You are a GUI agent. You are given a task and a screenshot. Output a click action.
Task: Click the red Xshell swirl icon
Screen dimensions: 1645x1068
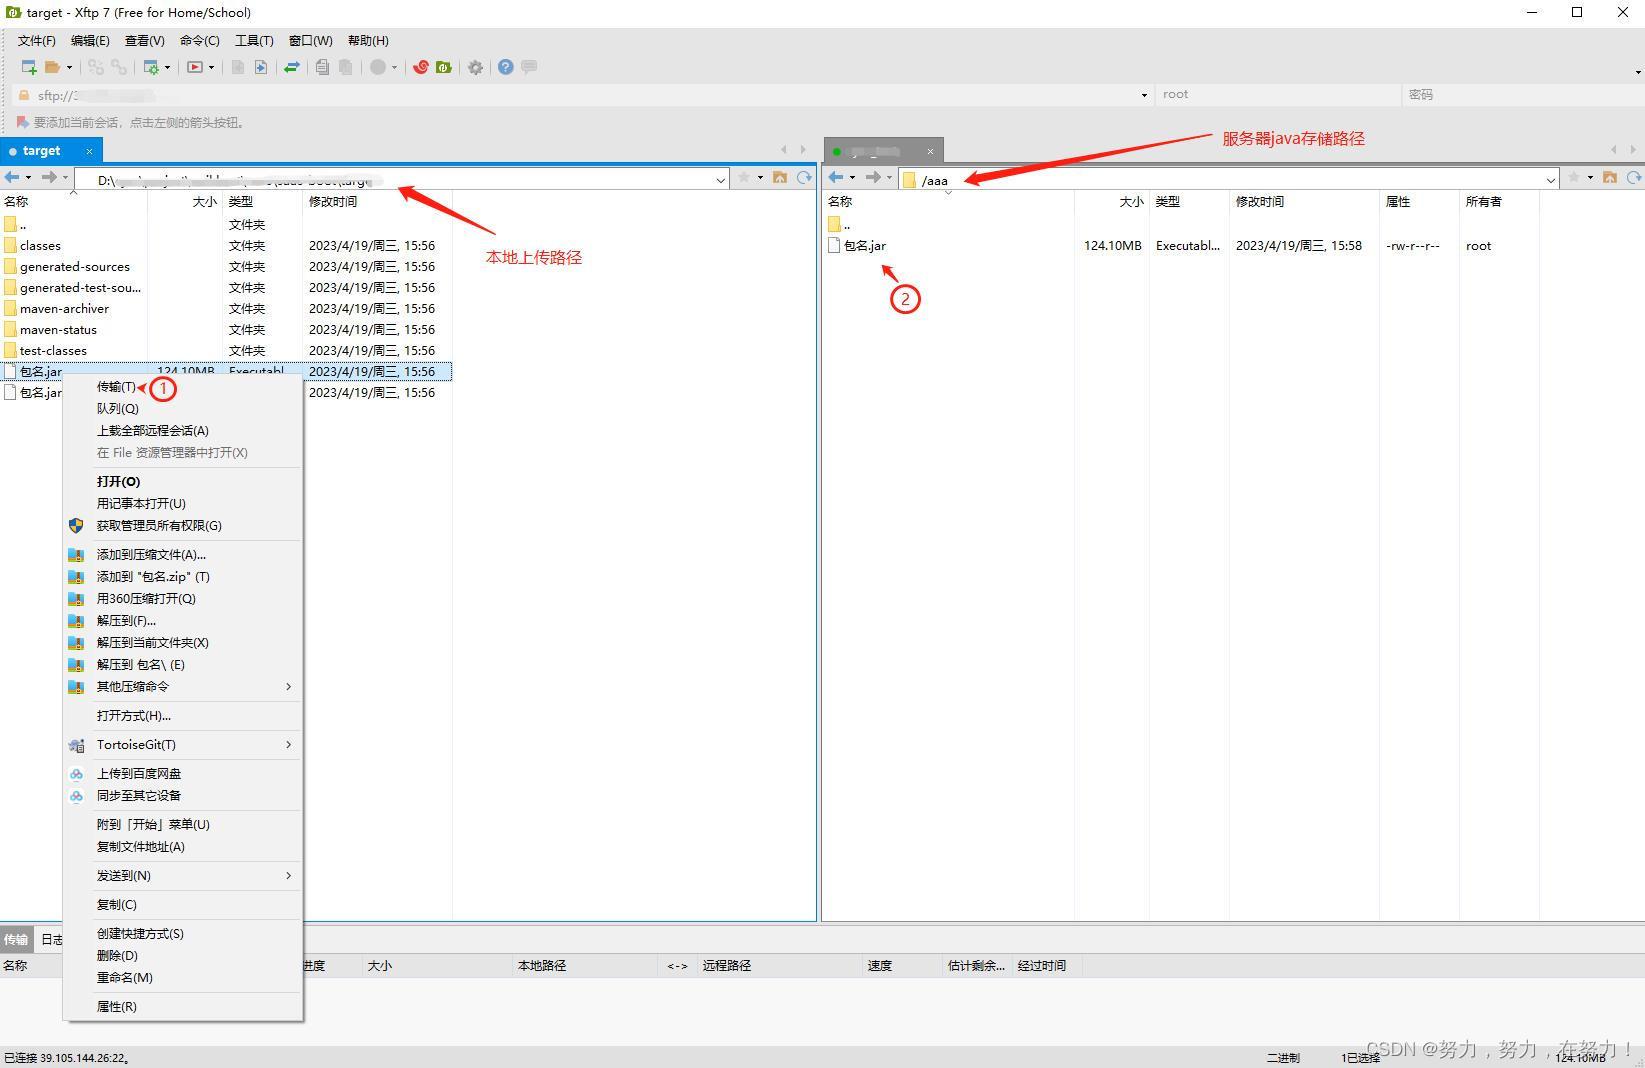pyautogui.click(x=421, y=67)
